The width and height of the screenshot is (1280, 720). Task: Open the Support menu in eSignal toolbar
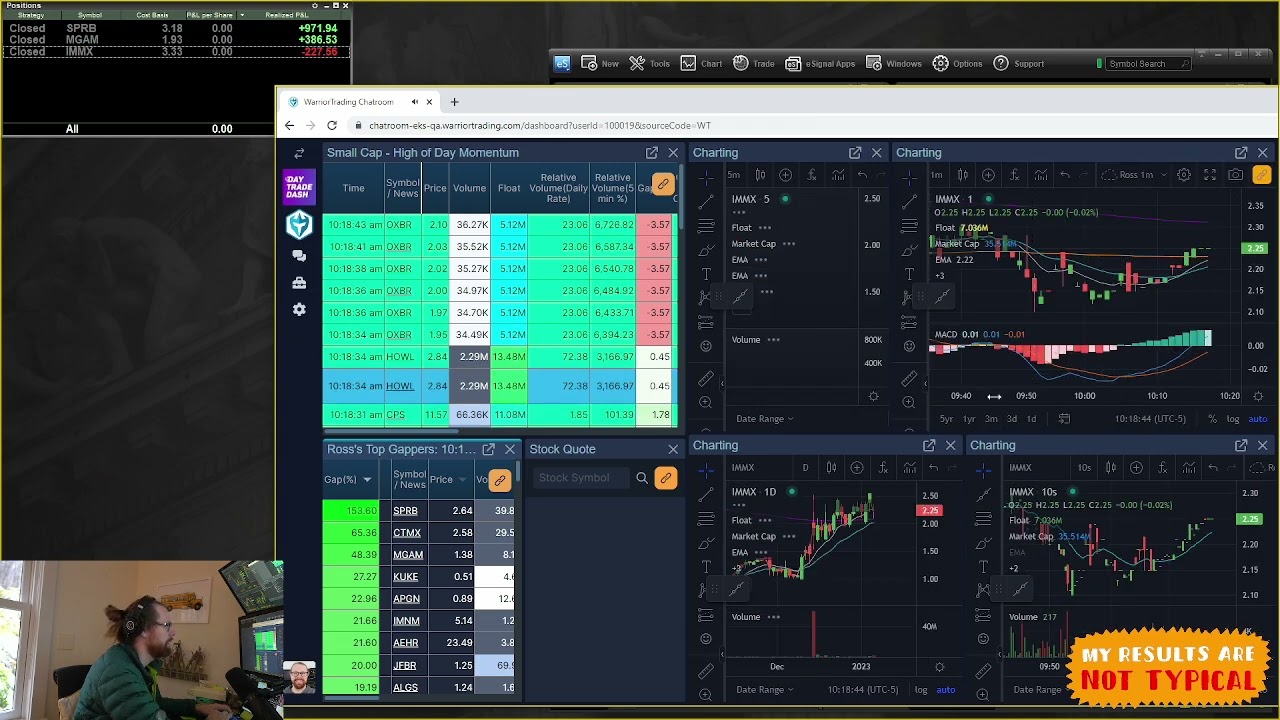tap(1019, 64)
